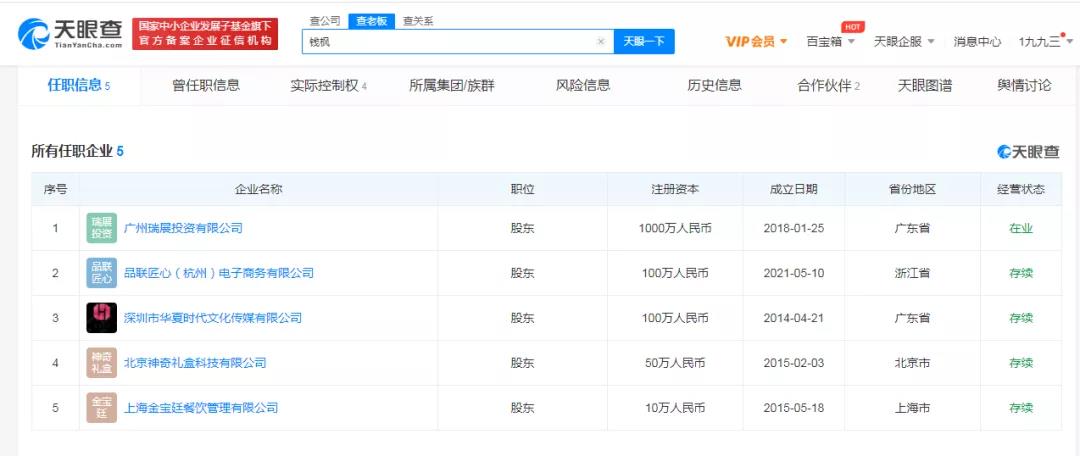Clear search text with the X icon
1080x456 pixels.
pos(600,42)
